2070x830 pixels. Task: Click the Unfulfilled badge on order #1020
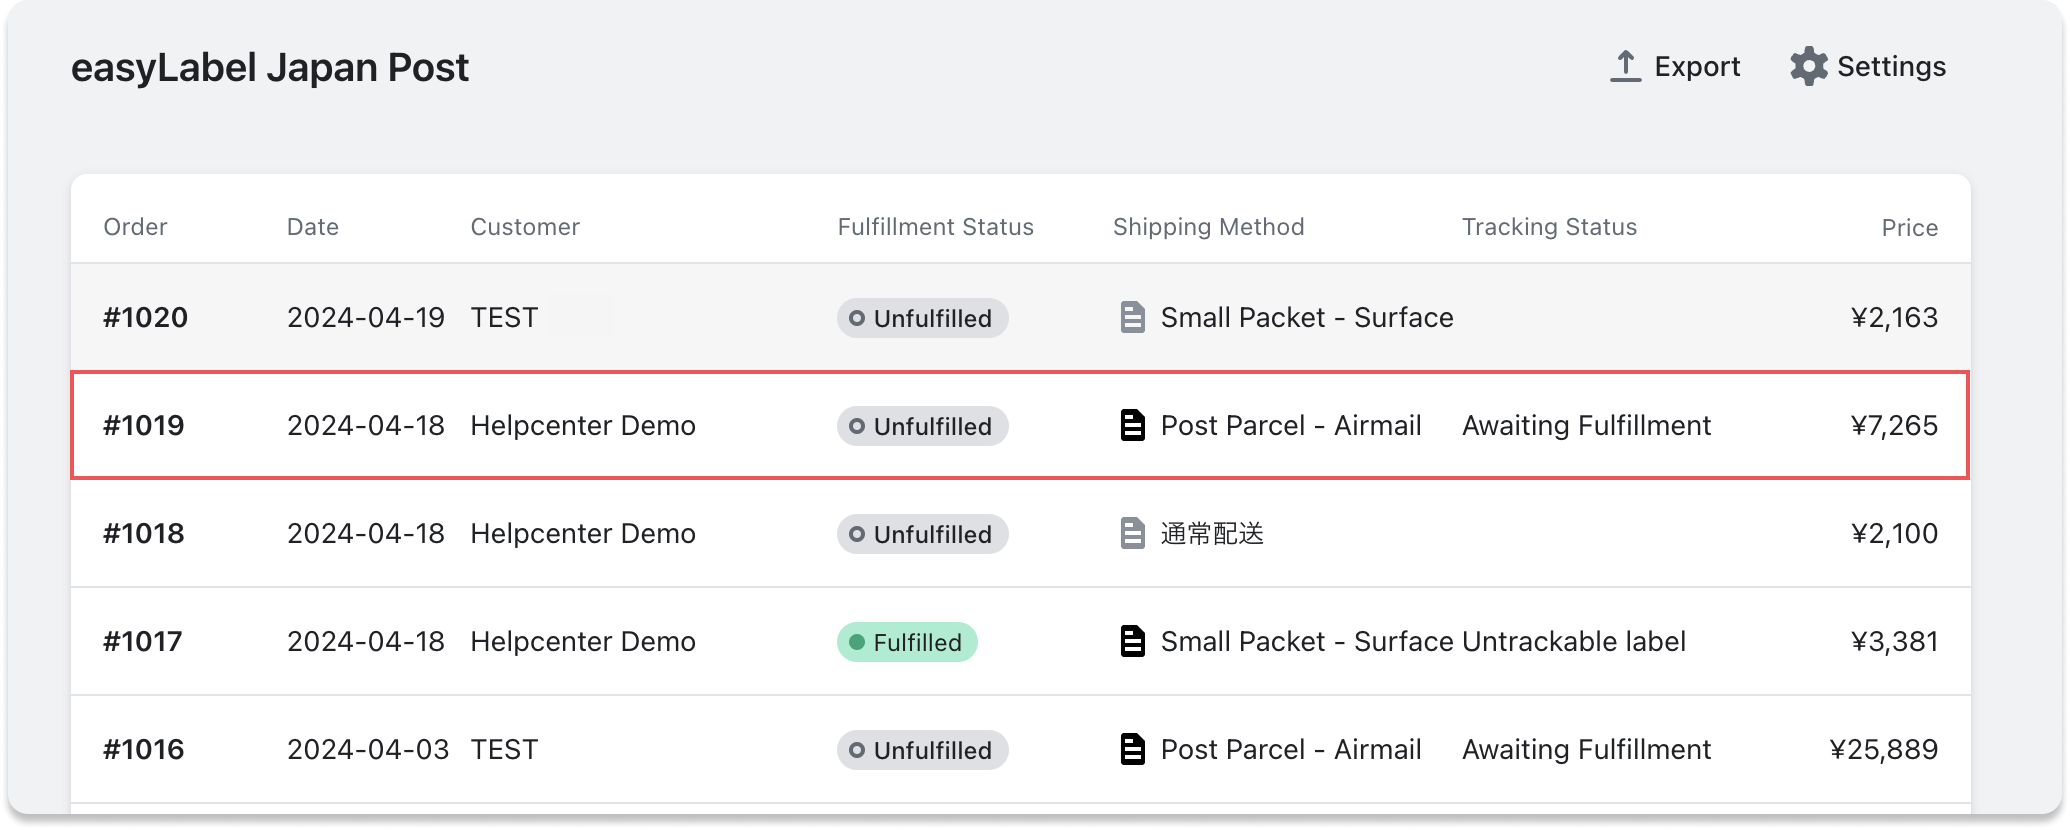(922, 318)
